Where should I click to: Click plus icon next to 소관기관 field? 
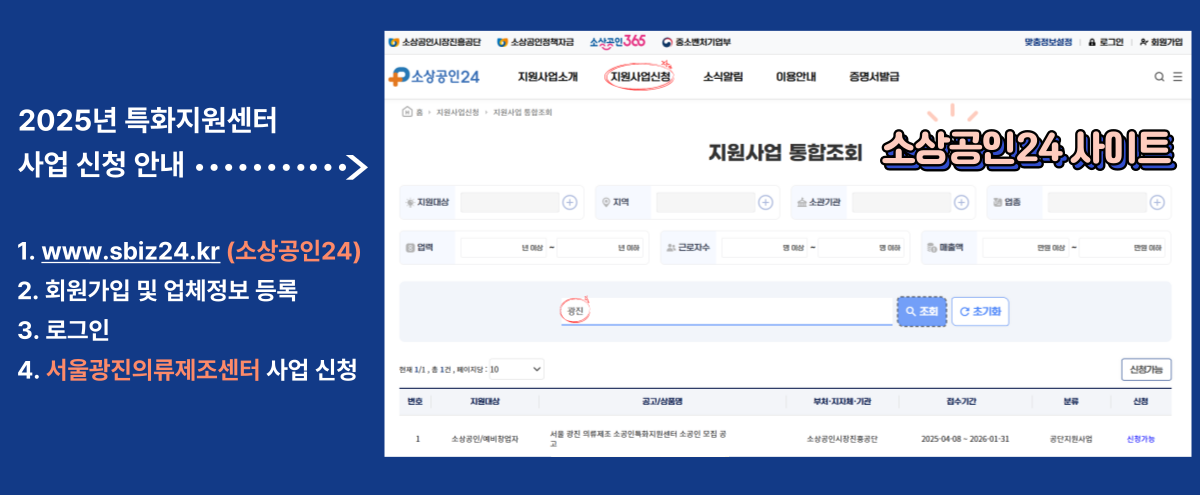point(961,202)
